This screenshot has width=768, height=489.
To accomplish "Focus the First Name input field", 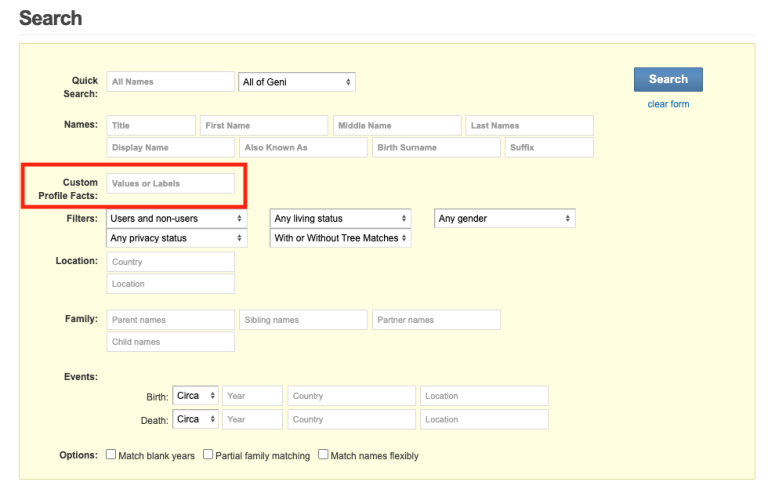I will point(264,126).
